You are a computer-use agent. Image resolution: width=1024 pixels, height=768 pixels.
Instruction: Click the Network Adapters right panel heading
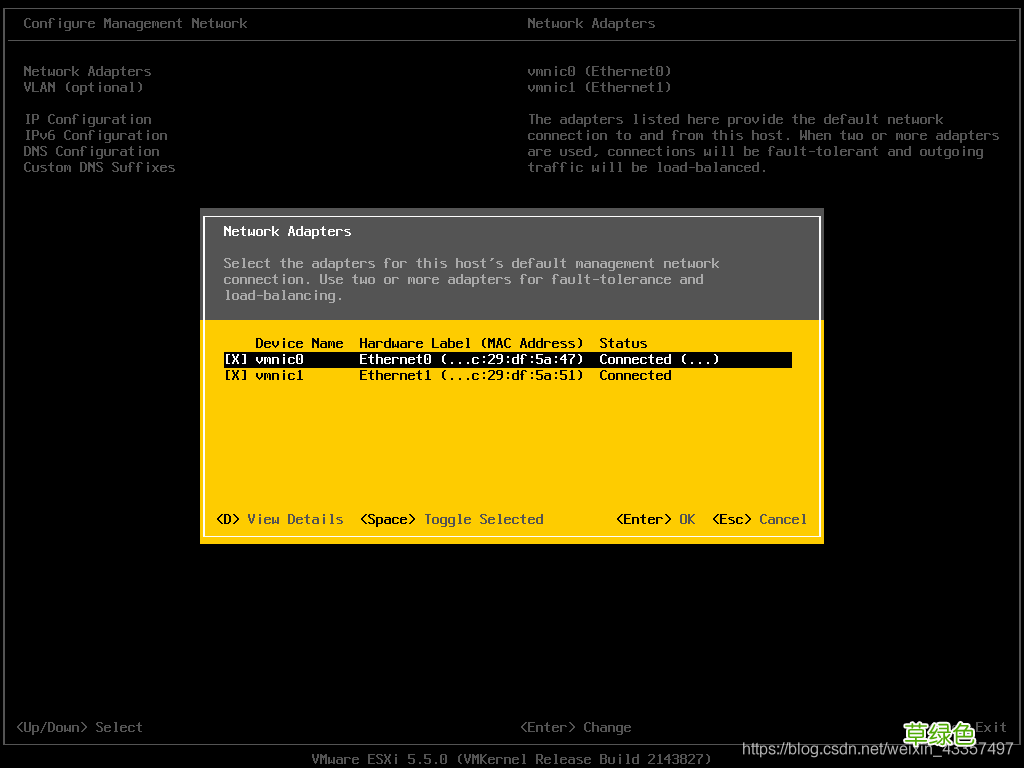click(591, 24)
